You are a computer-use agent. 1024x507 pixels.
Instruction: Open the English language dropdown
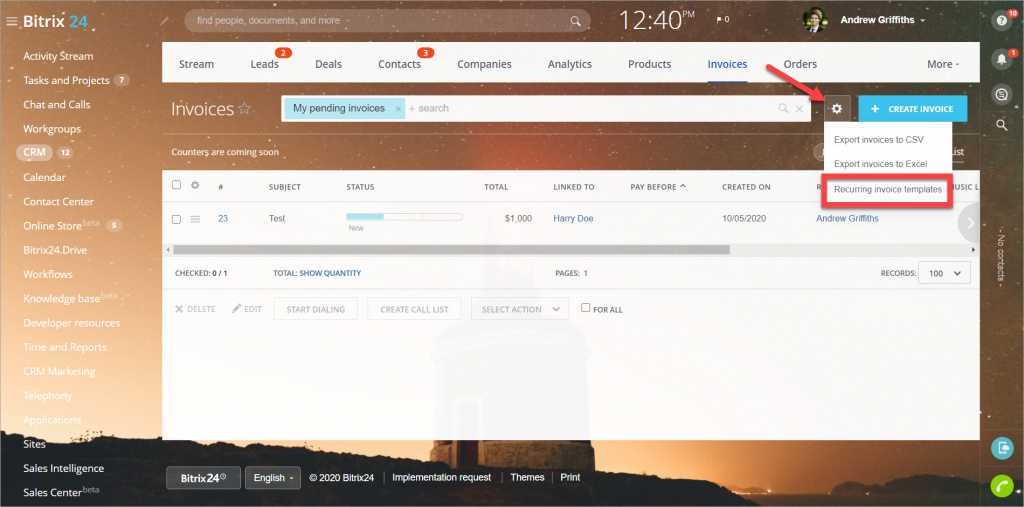pyautogui.click(x=273, y=478)
